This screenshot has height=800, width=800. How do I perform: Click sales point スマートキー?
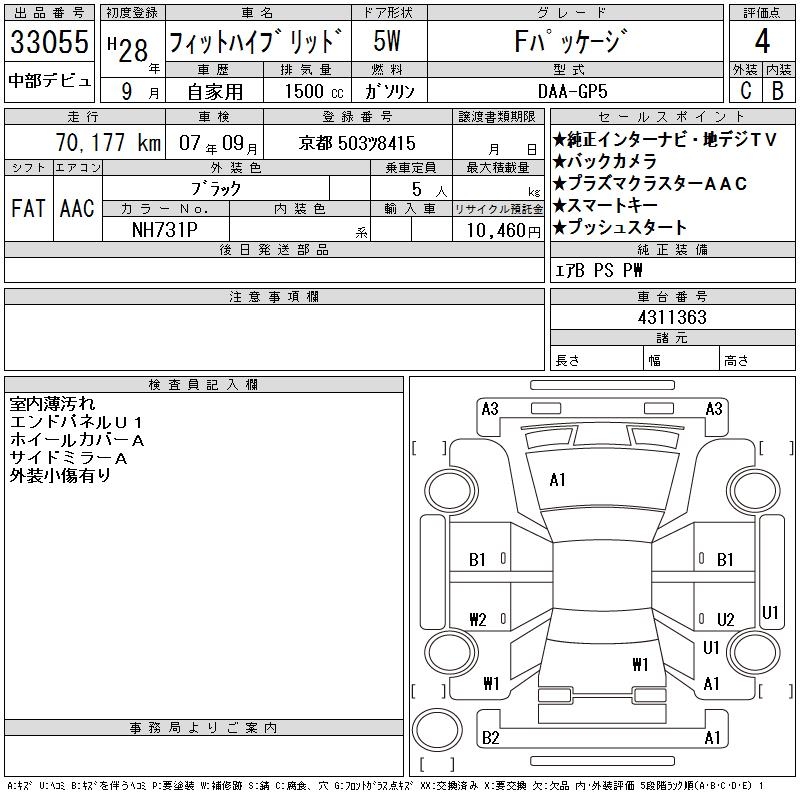pyautogui.click(x=605, y=205)
